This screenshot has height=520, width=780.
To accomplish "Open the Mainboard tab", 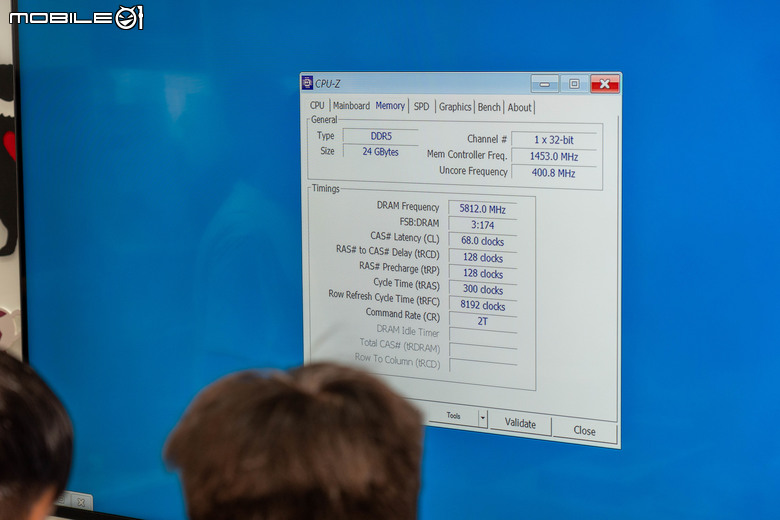I will click(x=351, y=106).
